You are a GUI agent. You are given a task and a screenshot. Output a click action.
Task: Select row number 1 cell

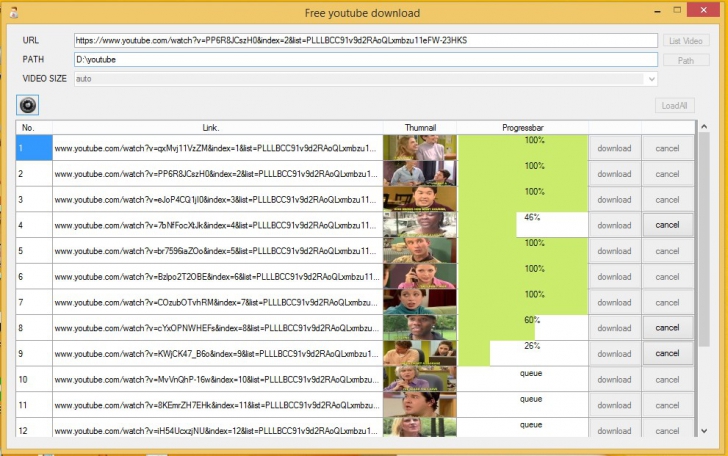tap(34, 148)
